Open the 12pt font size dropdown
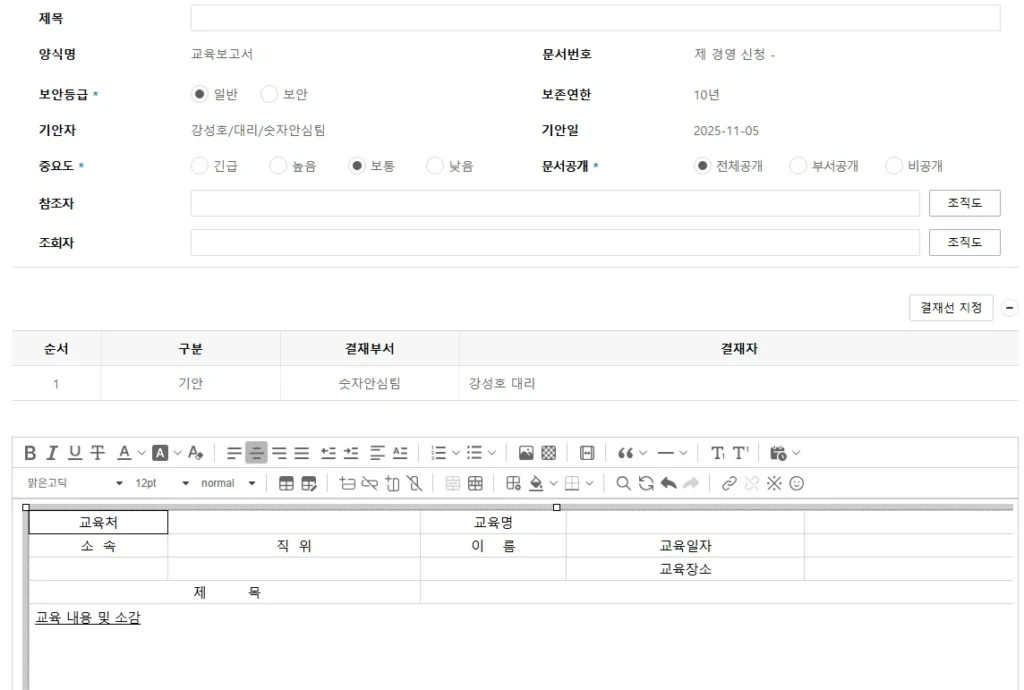 [161, 483]
